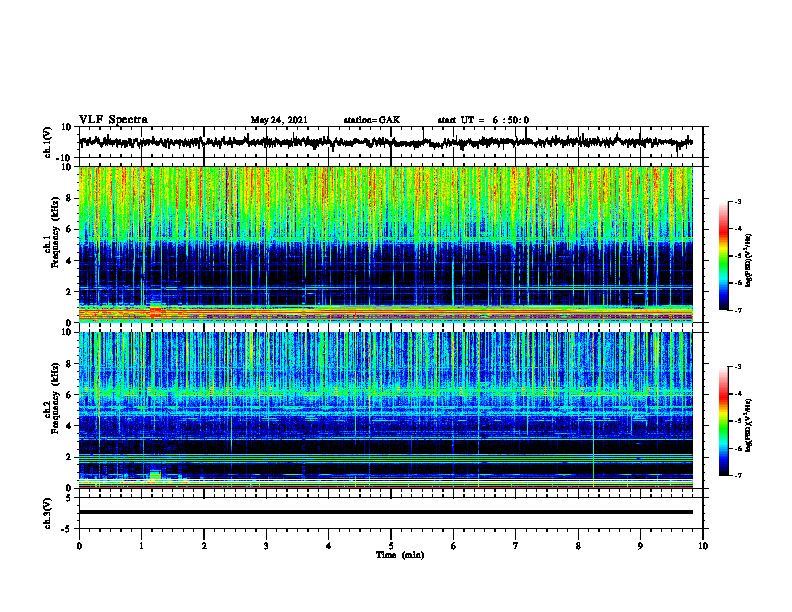This screenshot has width=792, height=612.
Task: Click the -3 value on ch.1 colorbar
Action: coord(737,202)
